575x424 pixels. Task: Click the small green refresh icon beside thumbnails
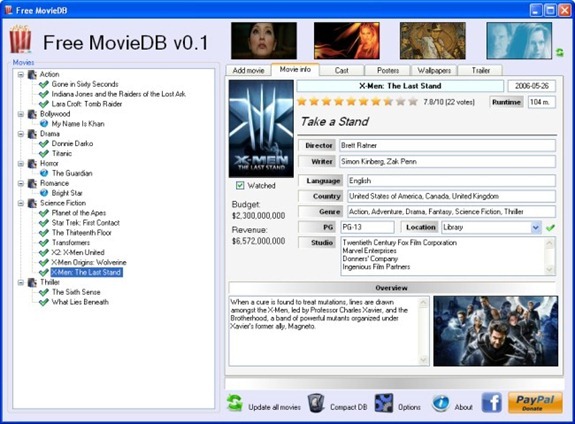click(x=560, y=52)
